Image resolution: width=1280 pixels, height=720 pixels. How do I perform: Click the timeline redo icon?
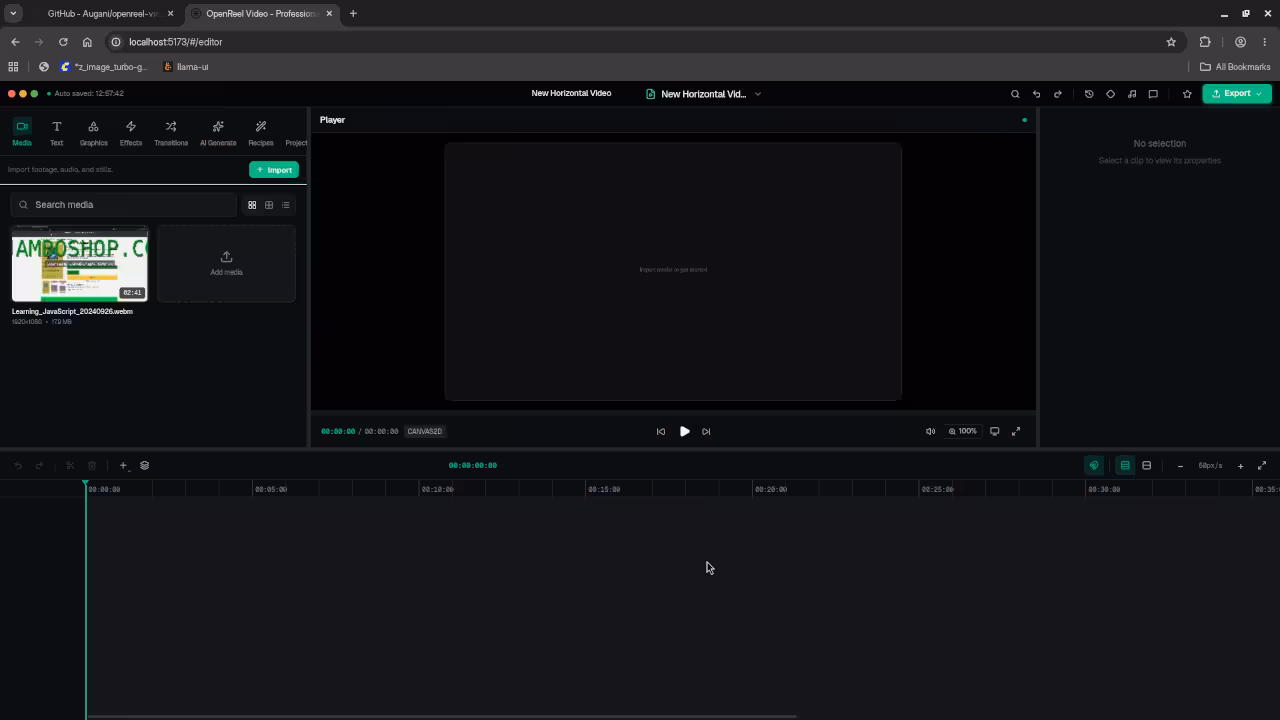pos(39,466)
